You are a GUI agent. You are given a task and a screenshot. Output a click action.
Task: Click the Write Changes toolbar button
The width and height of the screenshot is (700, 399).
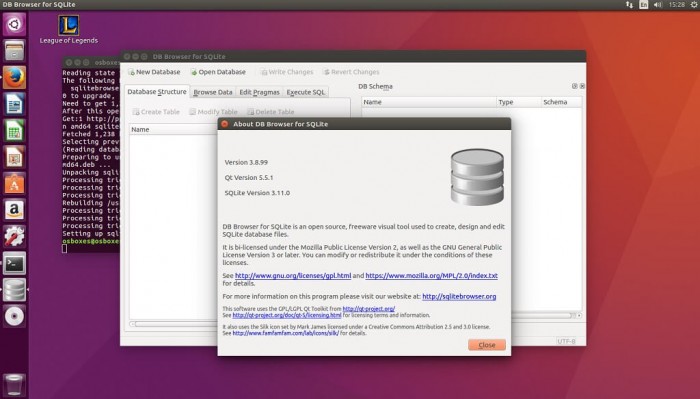coord(287,72)
